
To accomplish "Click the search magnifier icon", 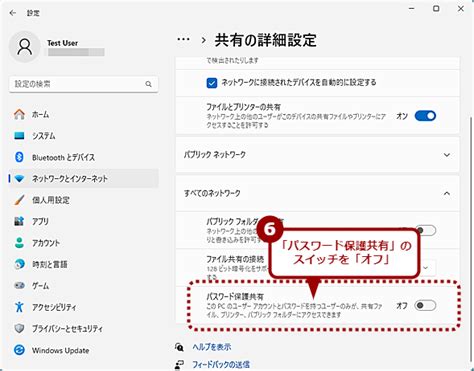I will (148, 84).
